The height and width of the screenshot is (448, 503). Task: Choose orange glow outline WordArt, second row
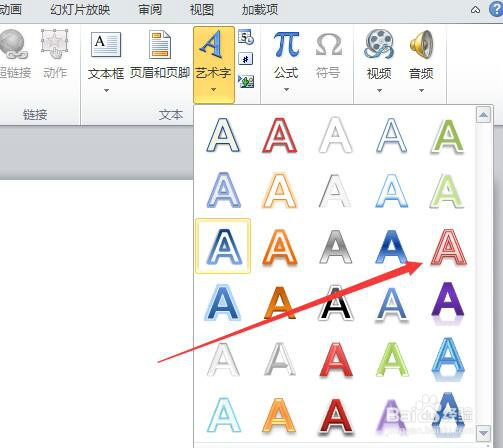point(279,190)
